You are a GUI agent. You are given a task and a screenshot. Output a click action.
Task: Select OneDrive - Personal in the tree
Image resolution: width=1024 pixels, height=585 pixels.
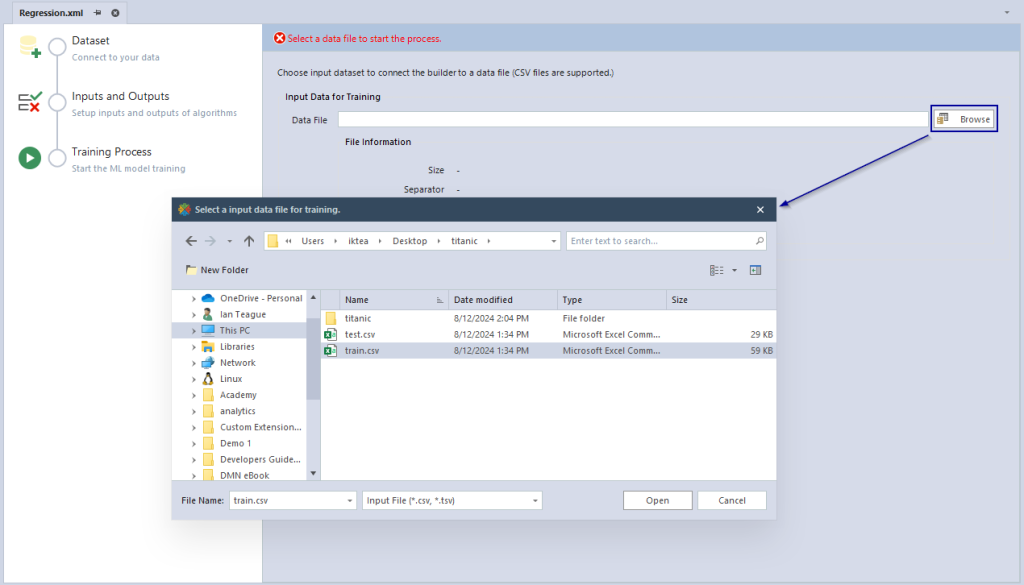tap(261, 298)
